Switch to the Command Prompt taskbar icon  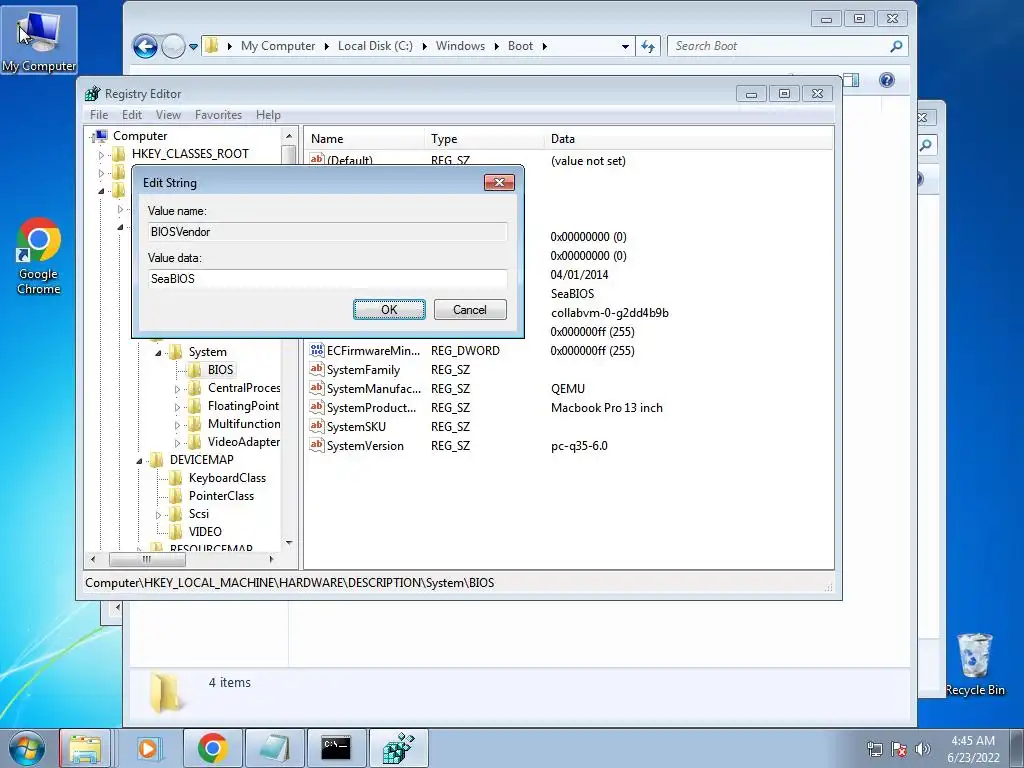(x=336, y=748)
